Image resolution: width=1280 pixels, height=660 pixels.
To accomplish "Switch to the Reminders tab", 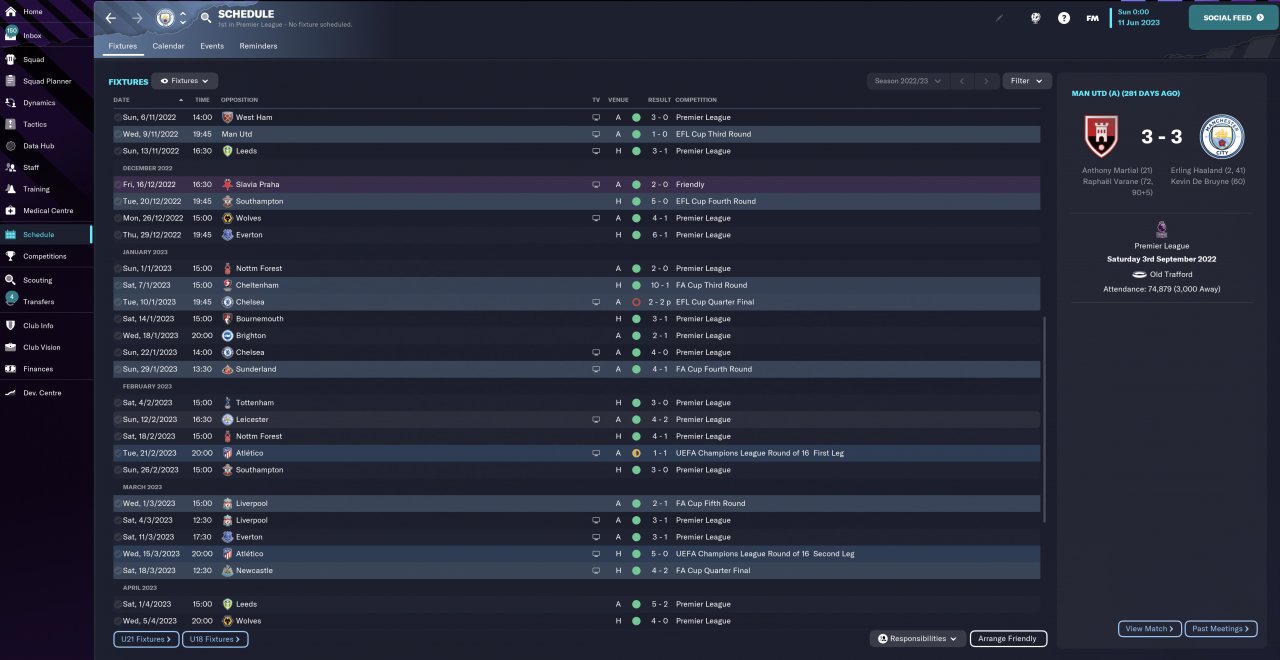I will click(258, 46).
